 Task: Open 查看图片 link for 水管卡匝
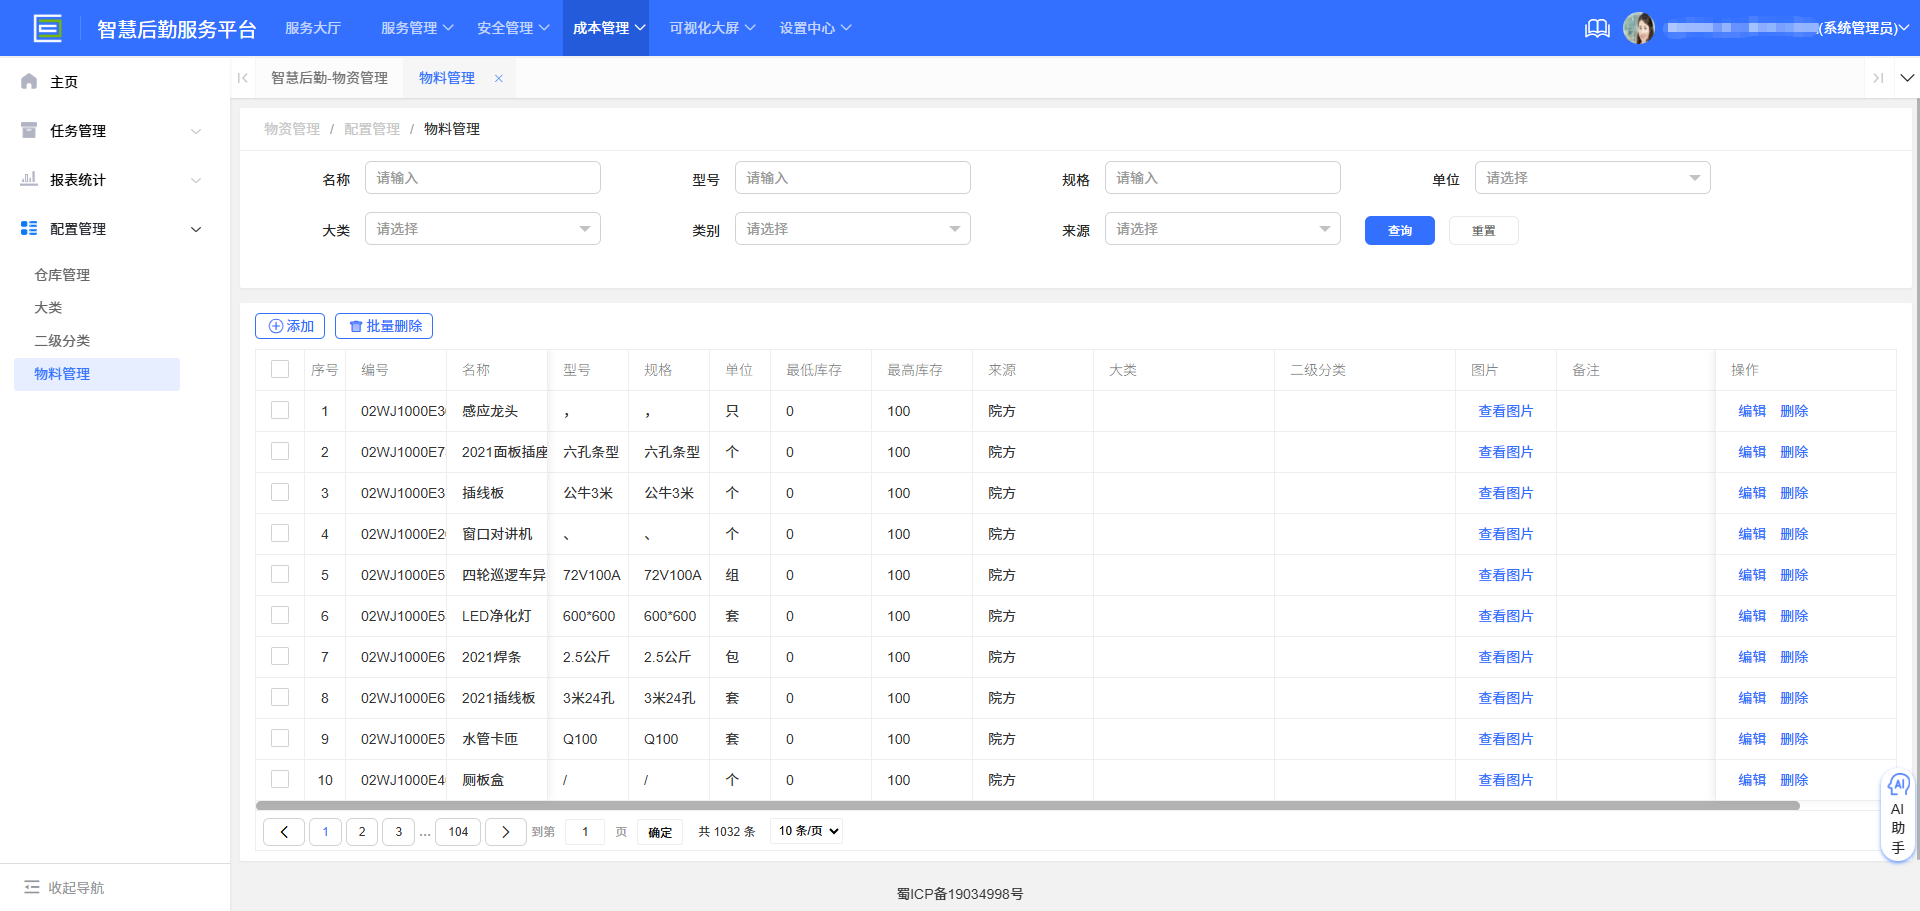[x=1505, y=738]
